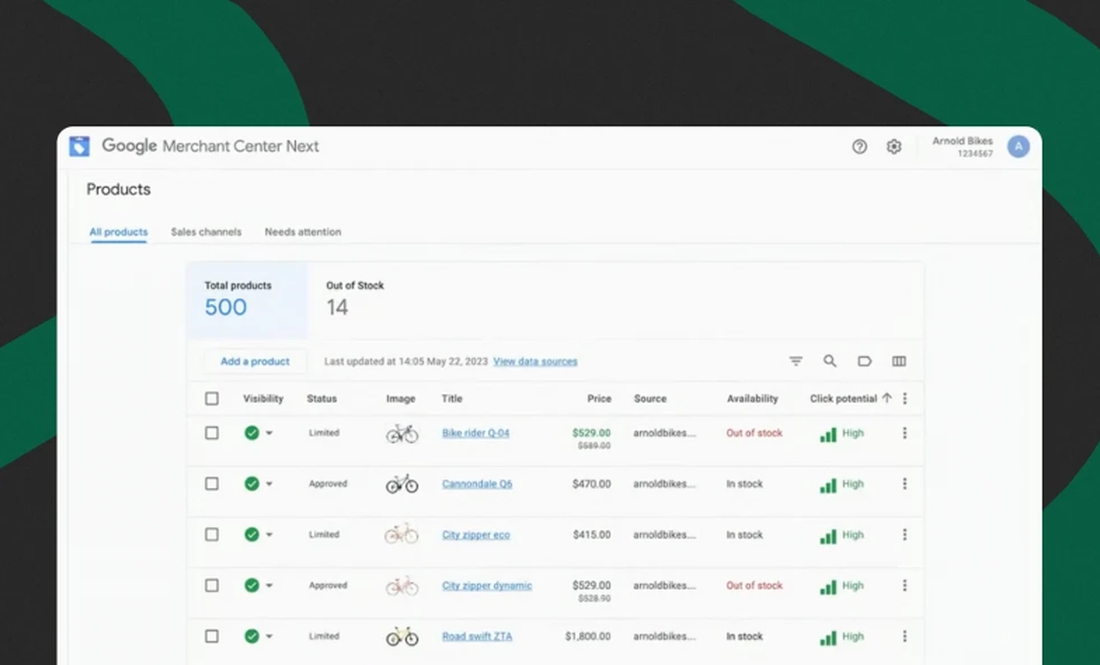Open the View data sources link
The width and height of the screenshot is (1100, 665).
tap(535, 361)
